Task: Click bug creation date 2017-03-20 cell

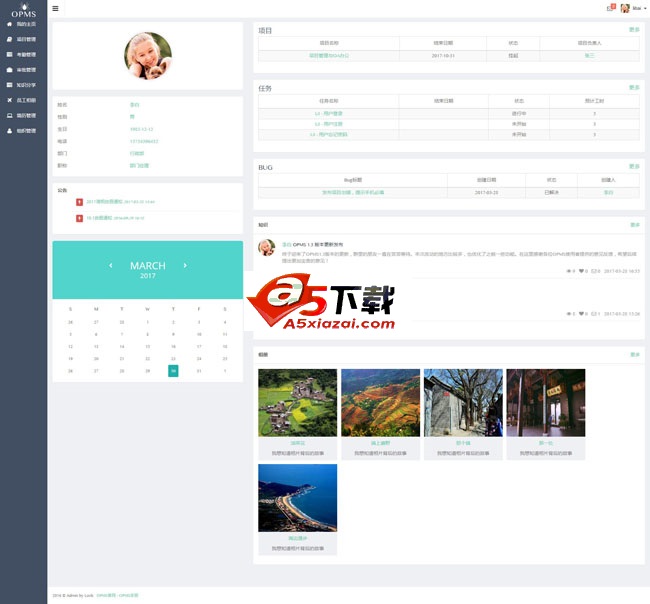Action: click(486, 192)
